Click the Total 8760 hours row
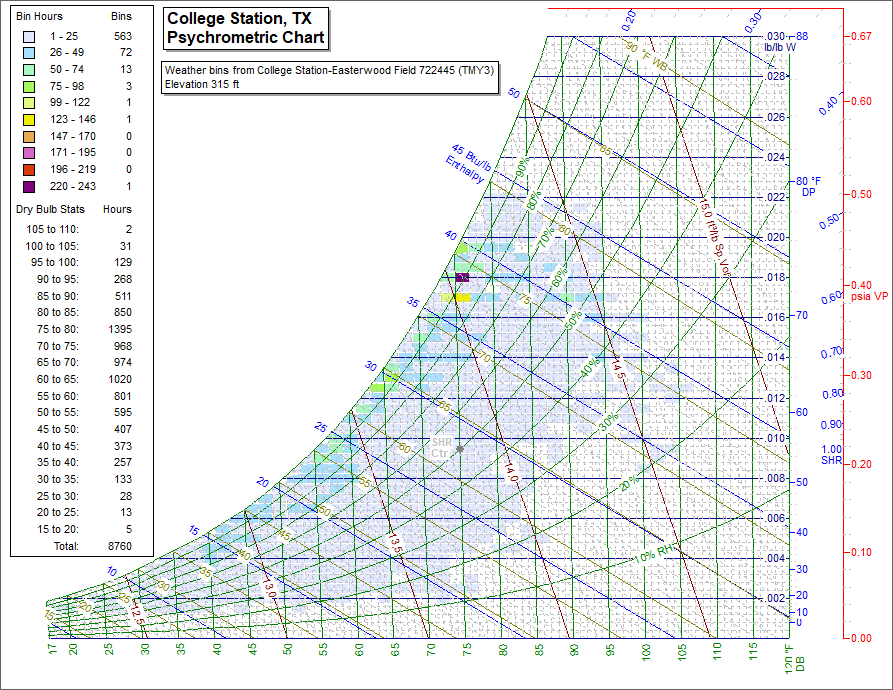Viewport: 893px width, 690px height. pos(80,547)
